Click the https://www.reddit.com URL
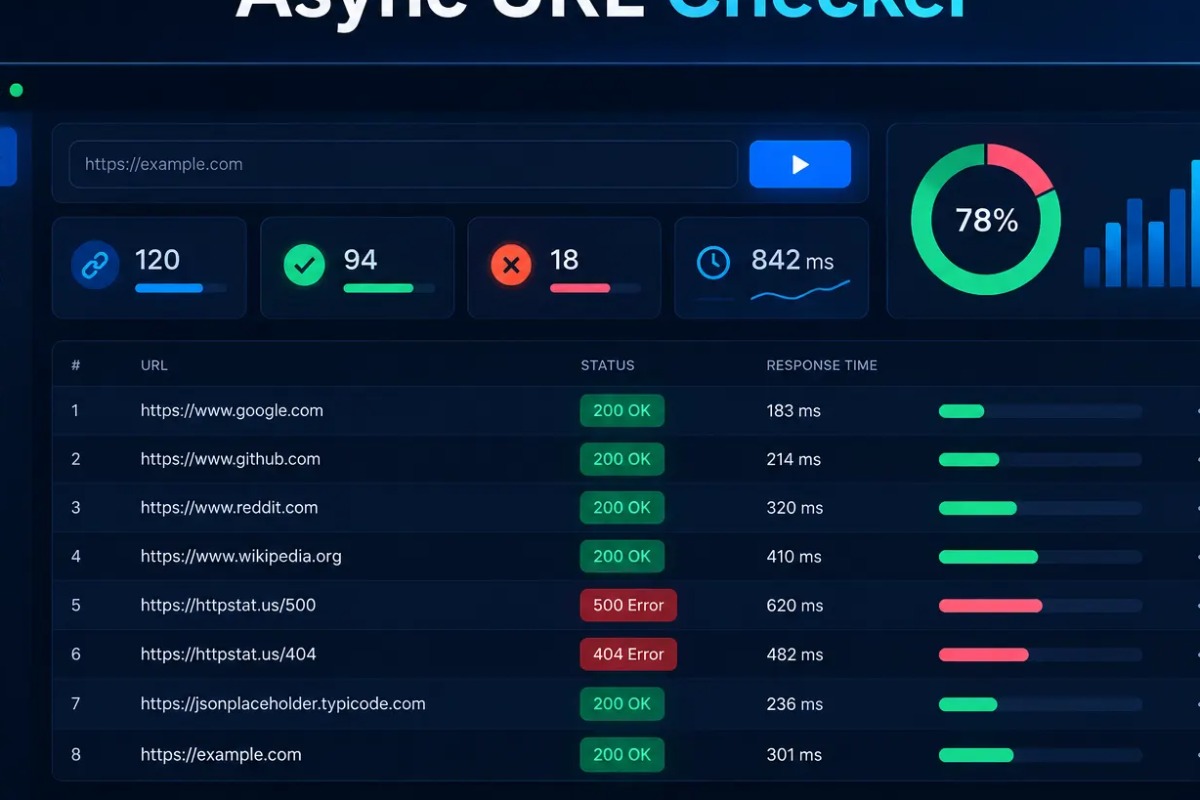Viewport: 1200px width, 800px height. click(x=229, y=507)
